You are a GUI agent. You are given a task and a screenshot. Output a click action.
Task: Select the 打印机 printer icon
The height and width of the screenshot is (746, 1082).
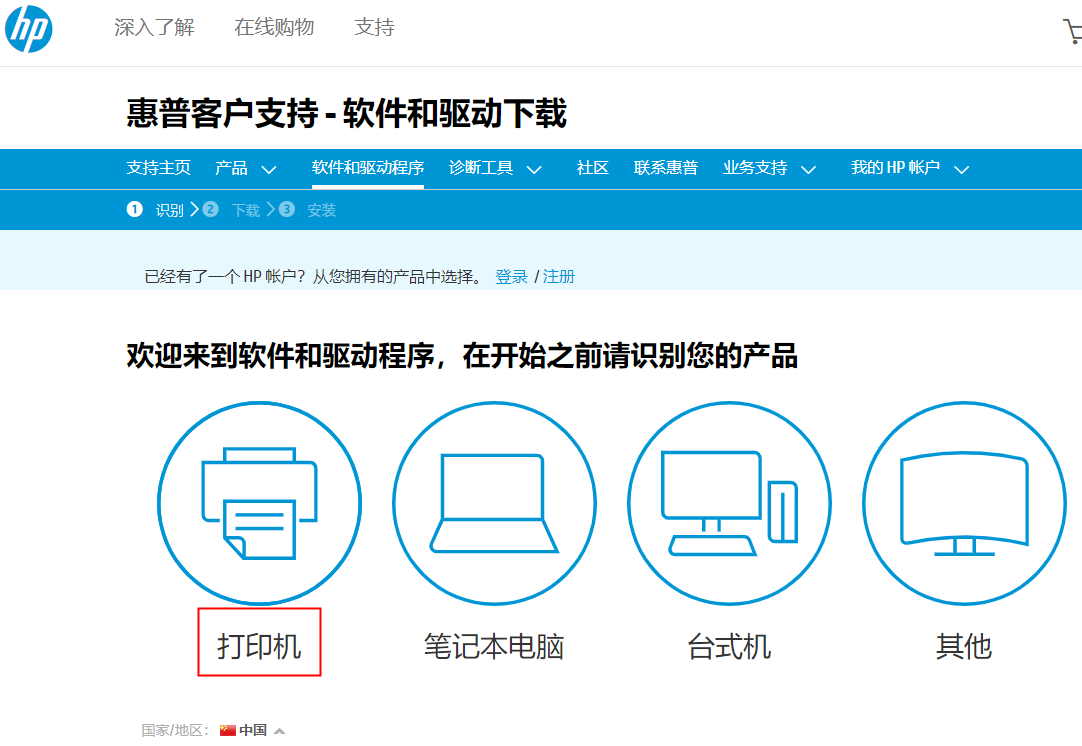(259, 503)
